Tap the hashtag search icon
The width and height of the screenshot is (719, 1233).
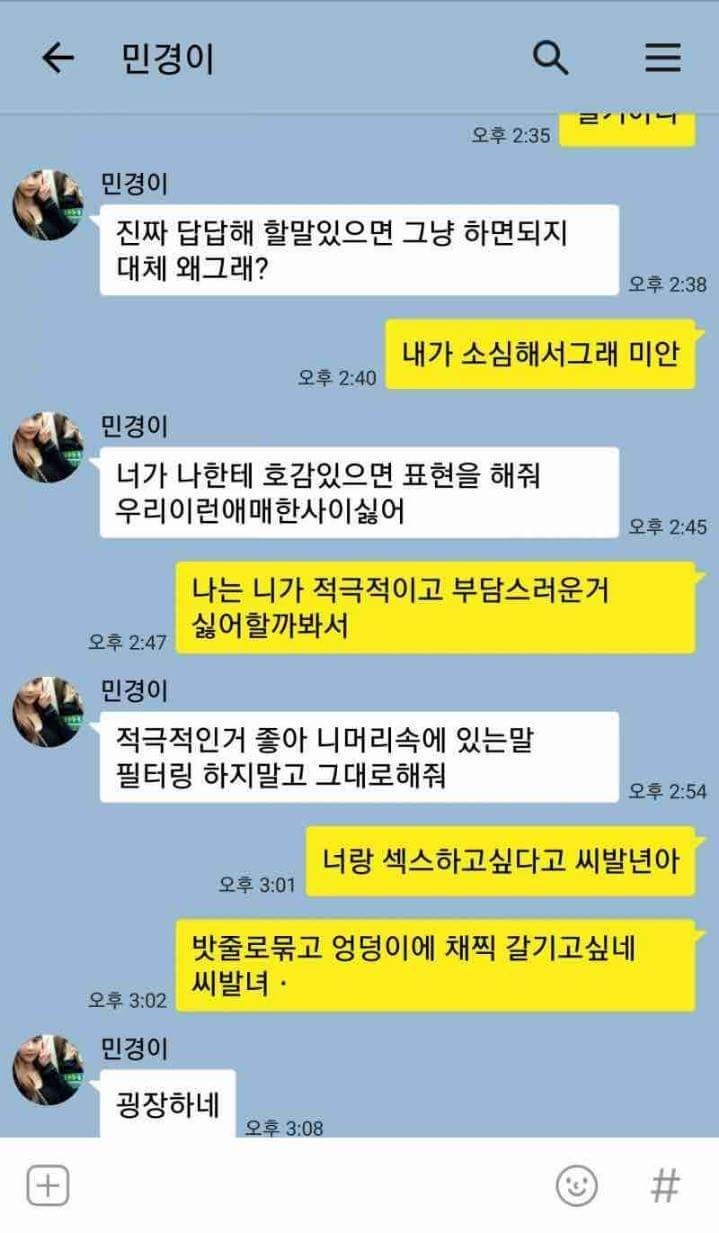pyautogui.click(x=665, y=1186)
